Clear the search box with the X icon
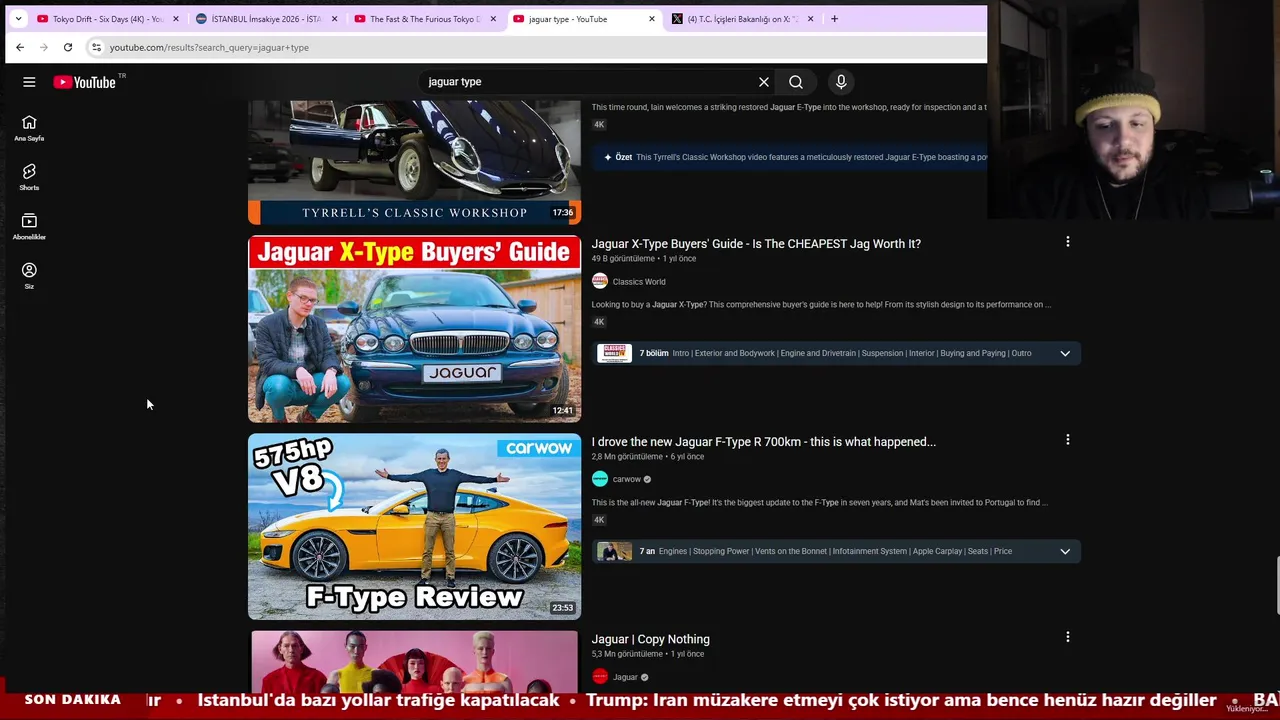 pos(764,82)
